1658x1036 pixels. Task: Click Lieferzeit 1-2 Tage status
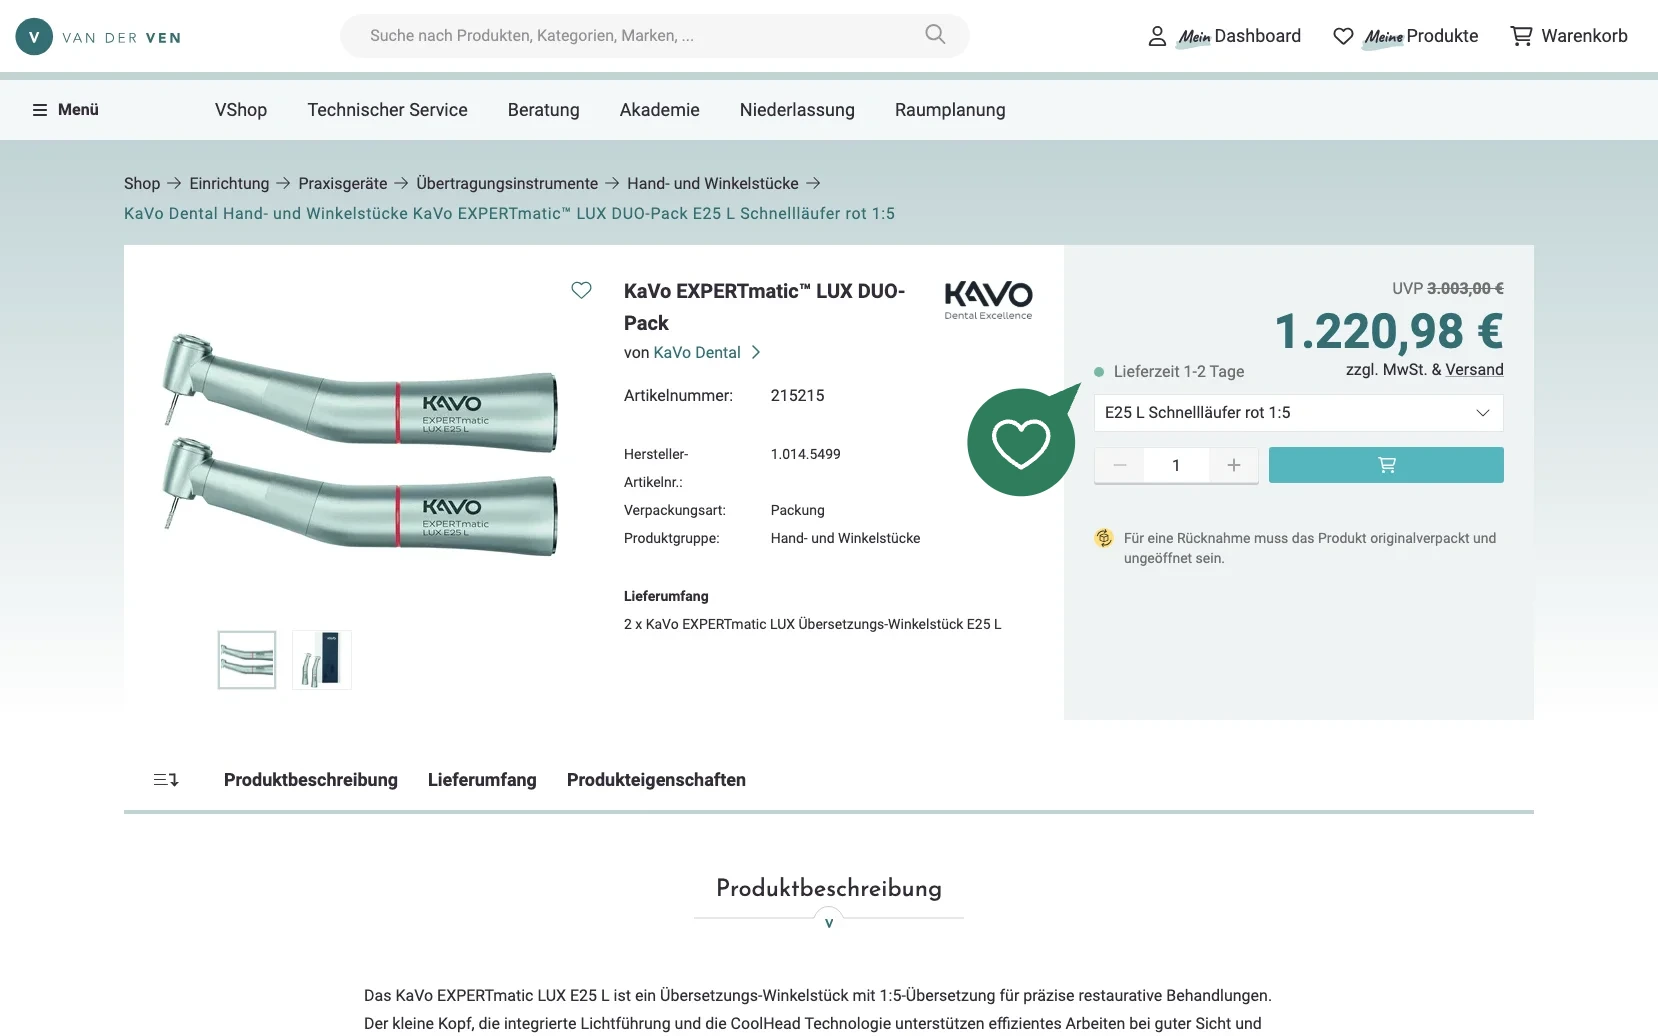(1169, 371)
